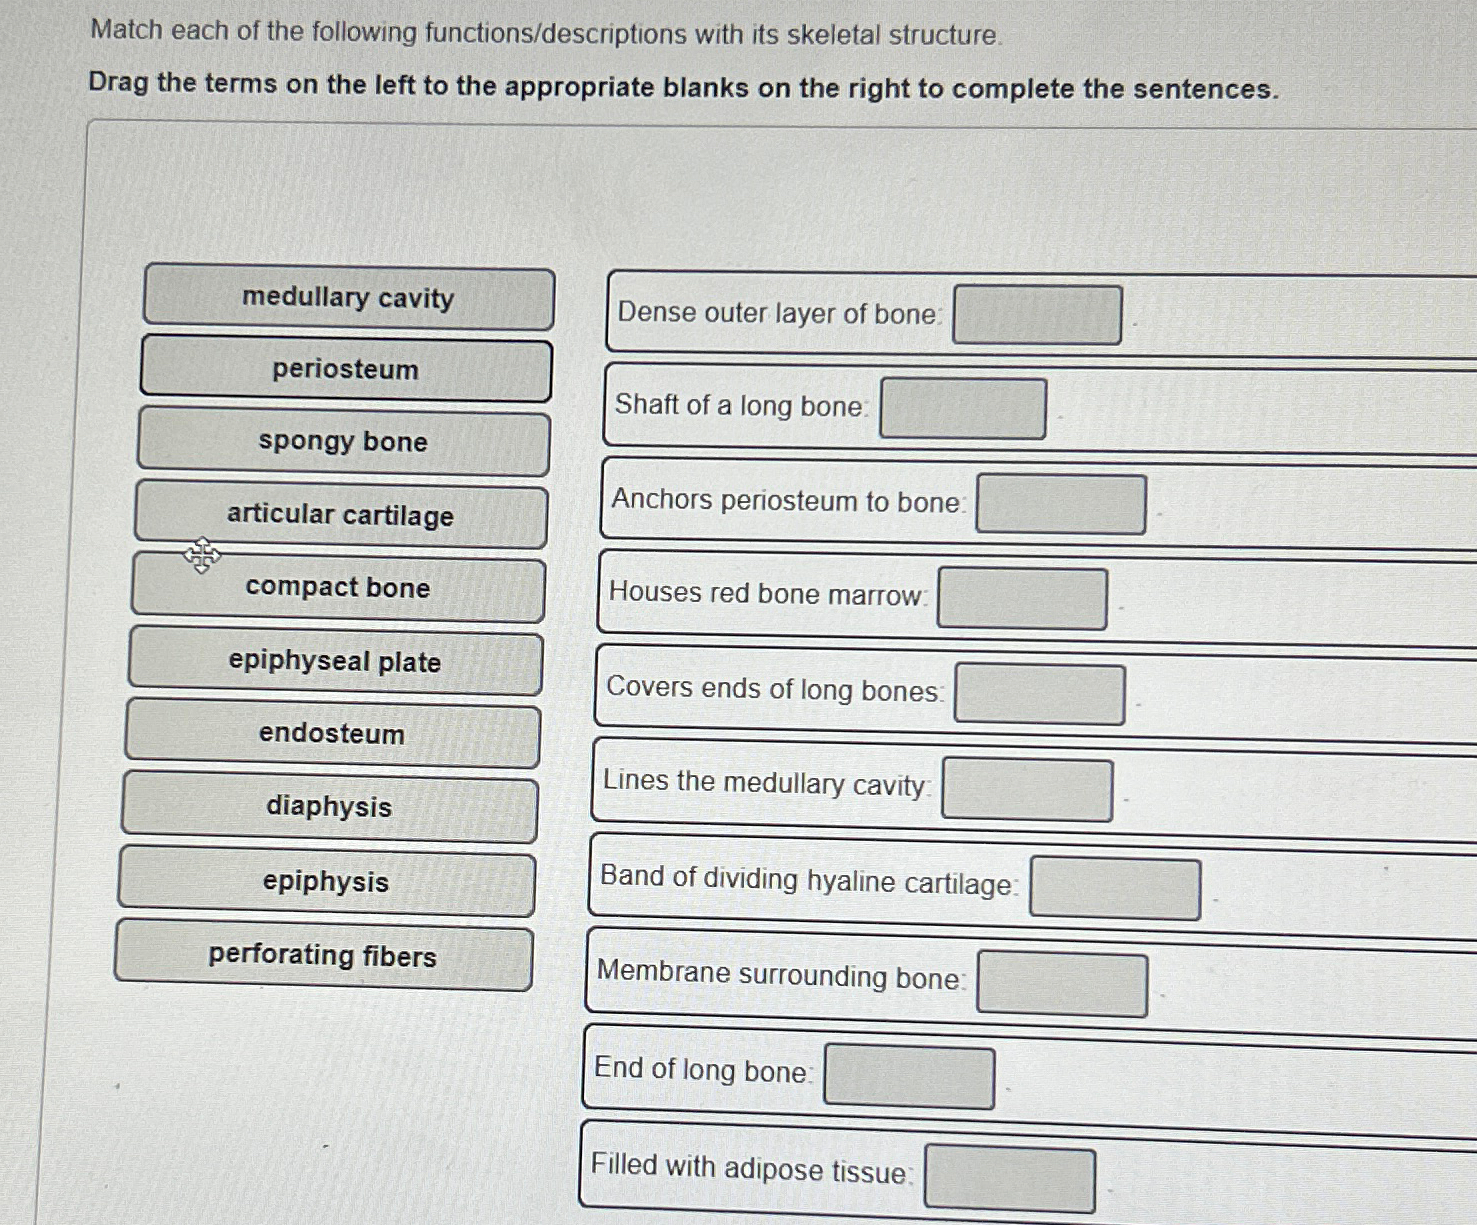Click the blank for houses red bone marrow

tap(1023, 598)
